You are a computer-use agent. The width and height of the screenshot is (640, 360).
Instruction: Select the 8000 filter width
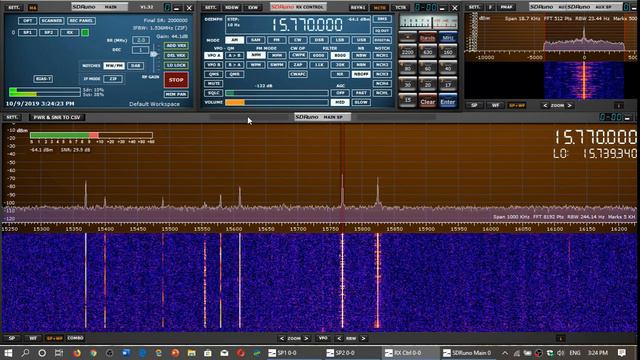pyautogui.click(x=340, y=55)
